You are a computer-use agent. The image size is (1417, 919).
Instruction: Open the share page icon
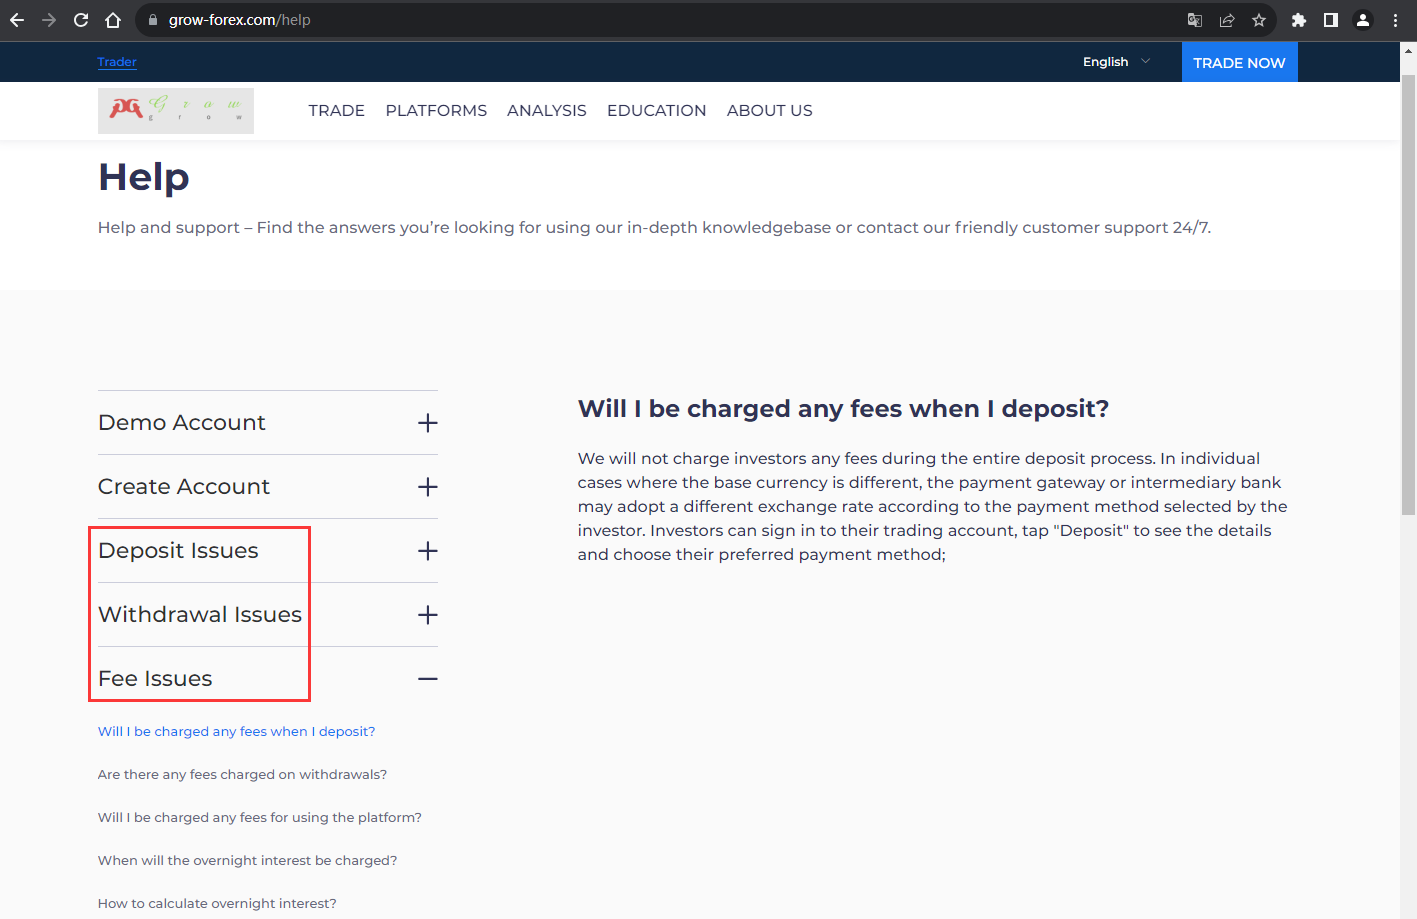pyautogui.click(x=1227, y=20)
